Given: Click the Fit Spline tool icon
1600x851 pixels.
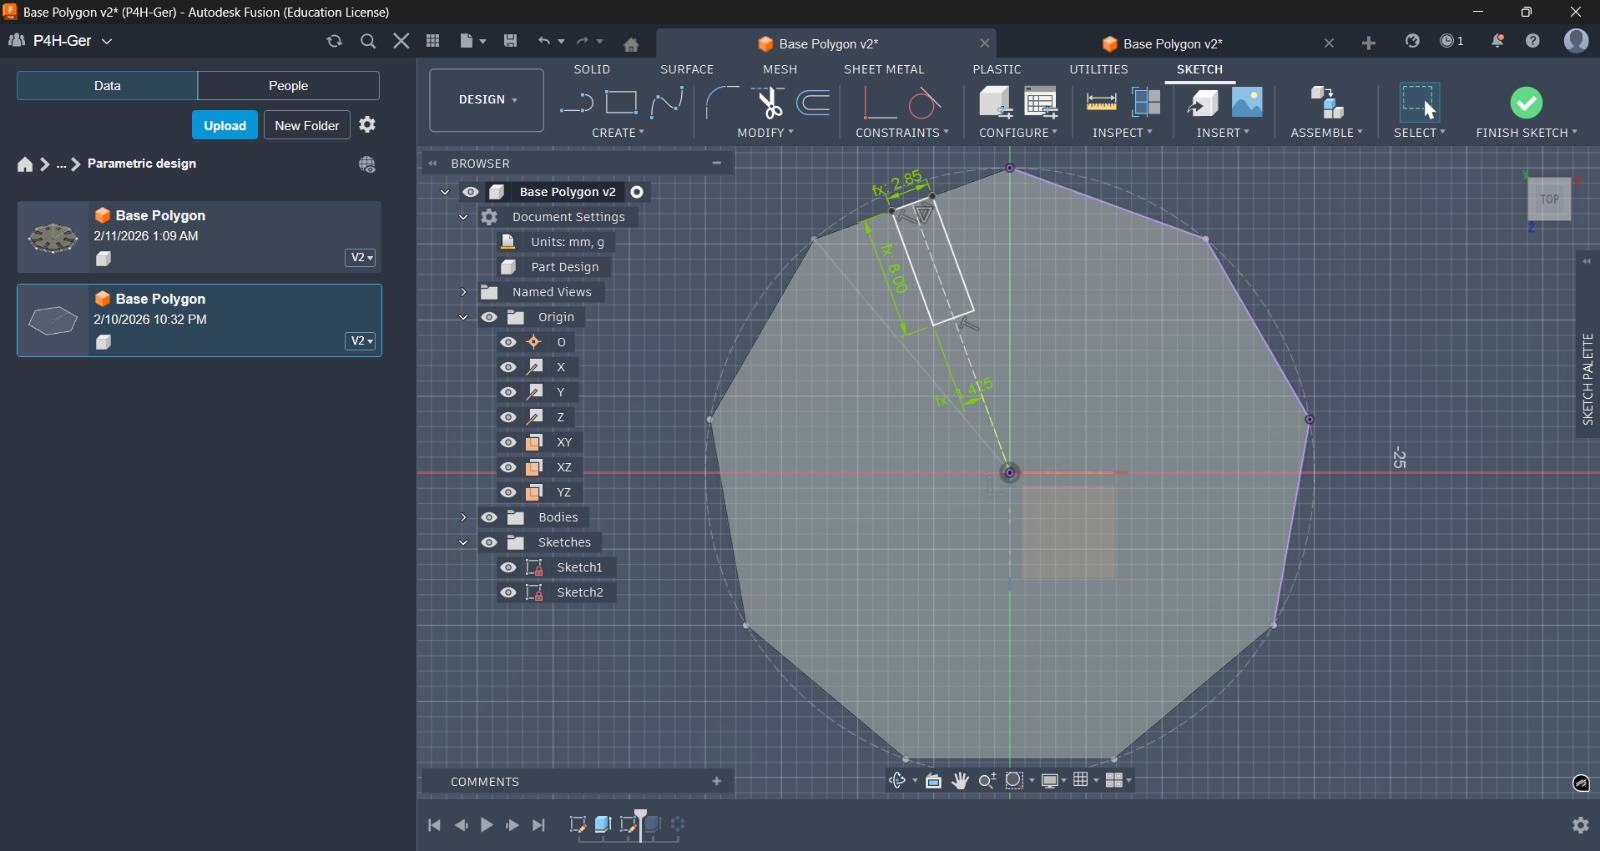Looking at the screenshot, I should pos(667,102).
